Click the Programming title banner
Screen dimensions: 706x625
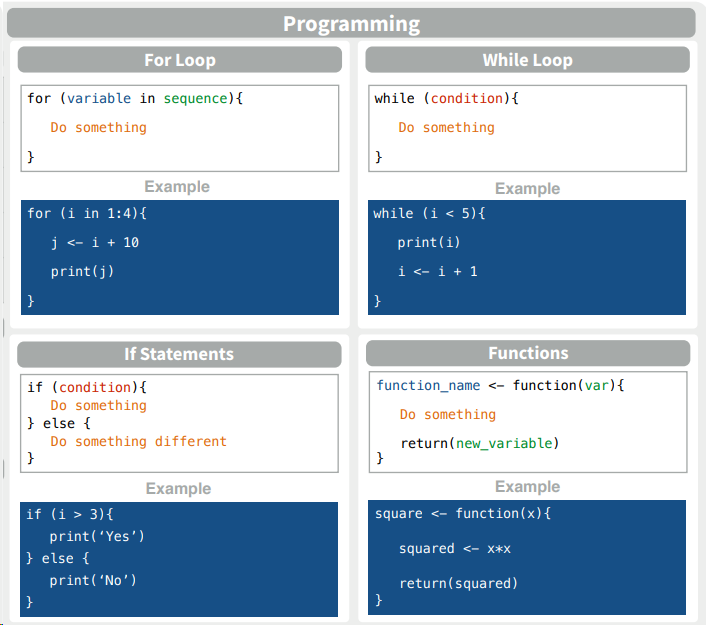[x=352, y=23]
